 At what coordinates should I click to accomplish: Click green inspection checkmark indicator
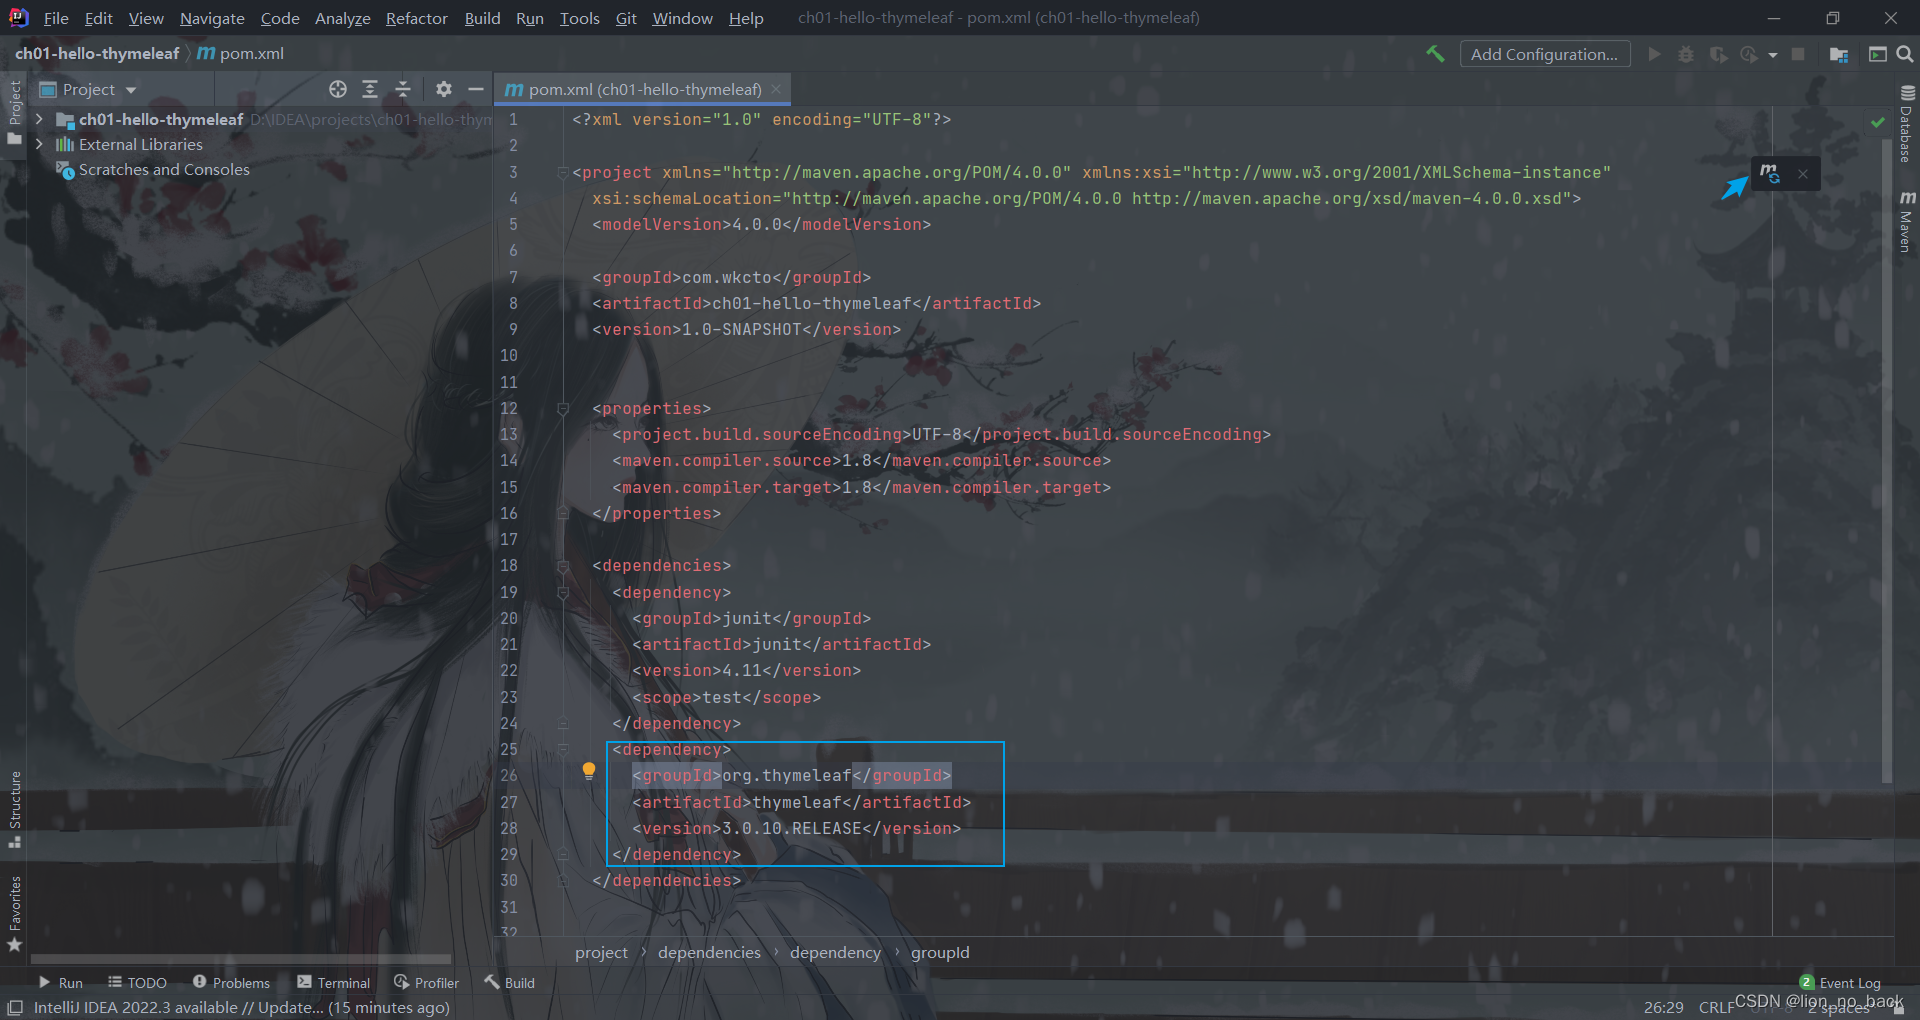click(1877, 121)
